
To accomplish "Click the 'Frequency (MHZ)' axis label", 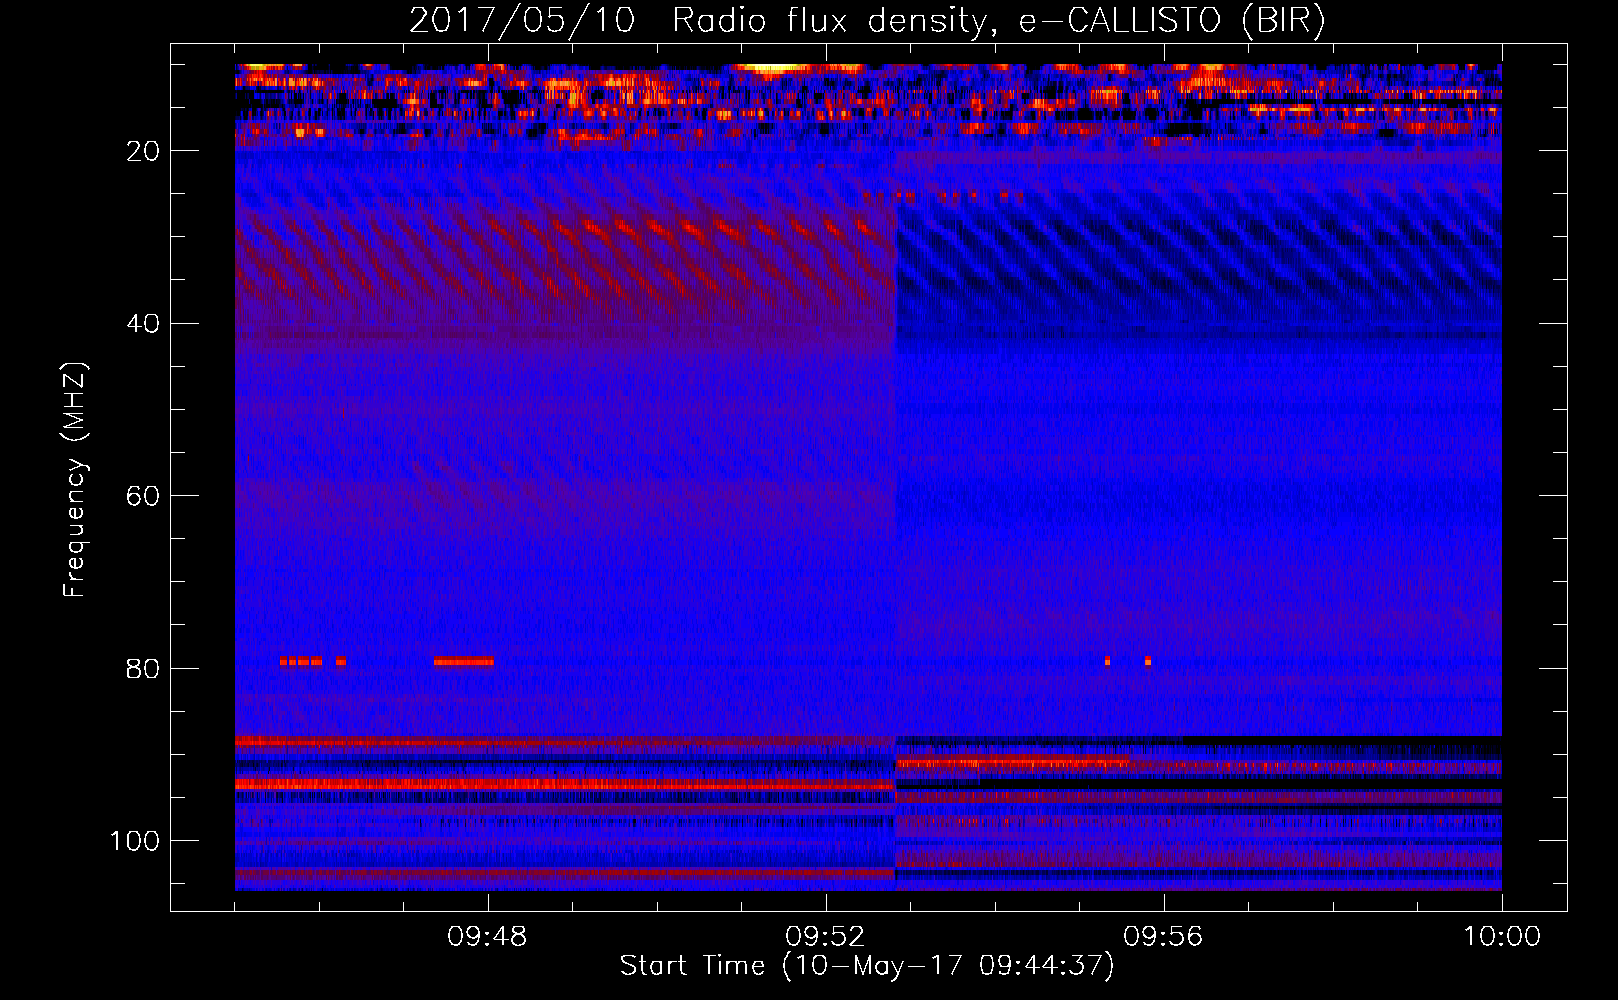I will pos(75,479).
